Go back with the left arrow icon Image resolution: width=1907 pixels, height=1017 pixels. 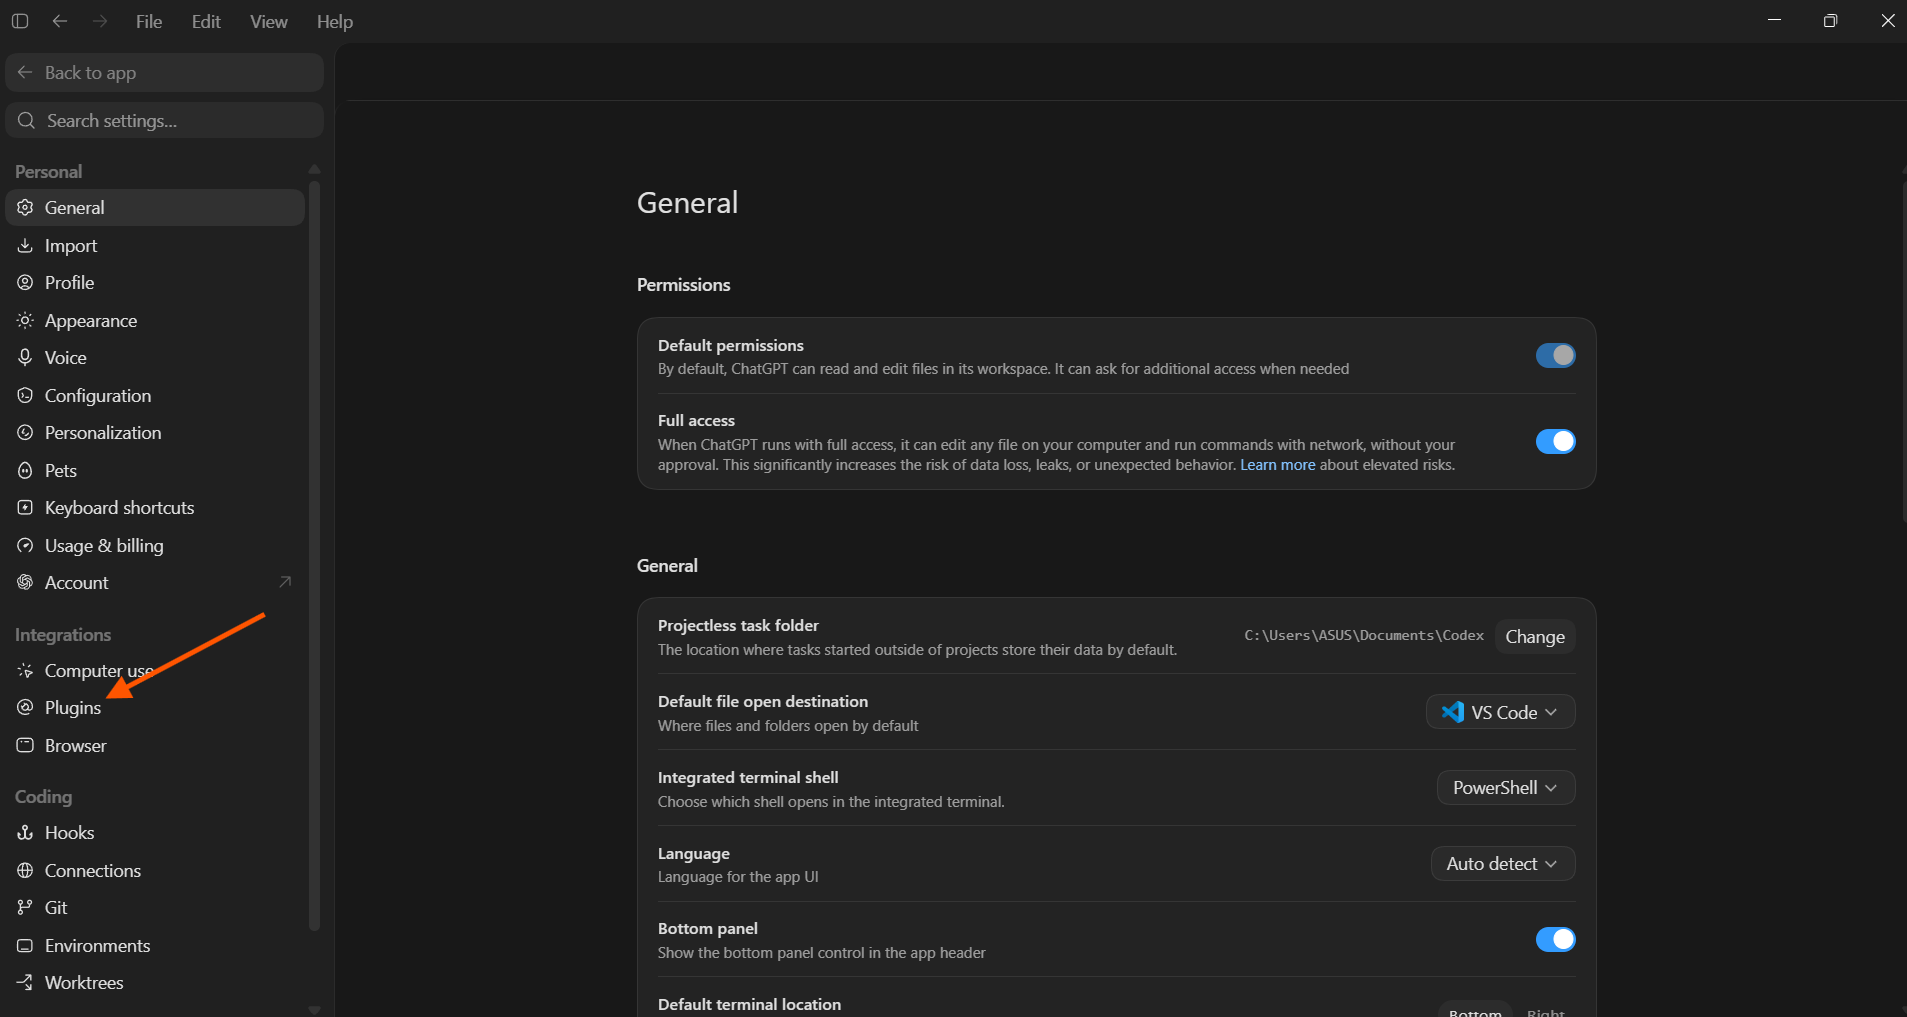pos(60,21)
